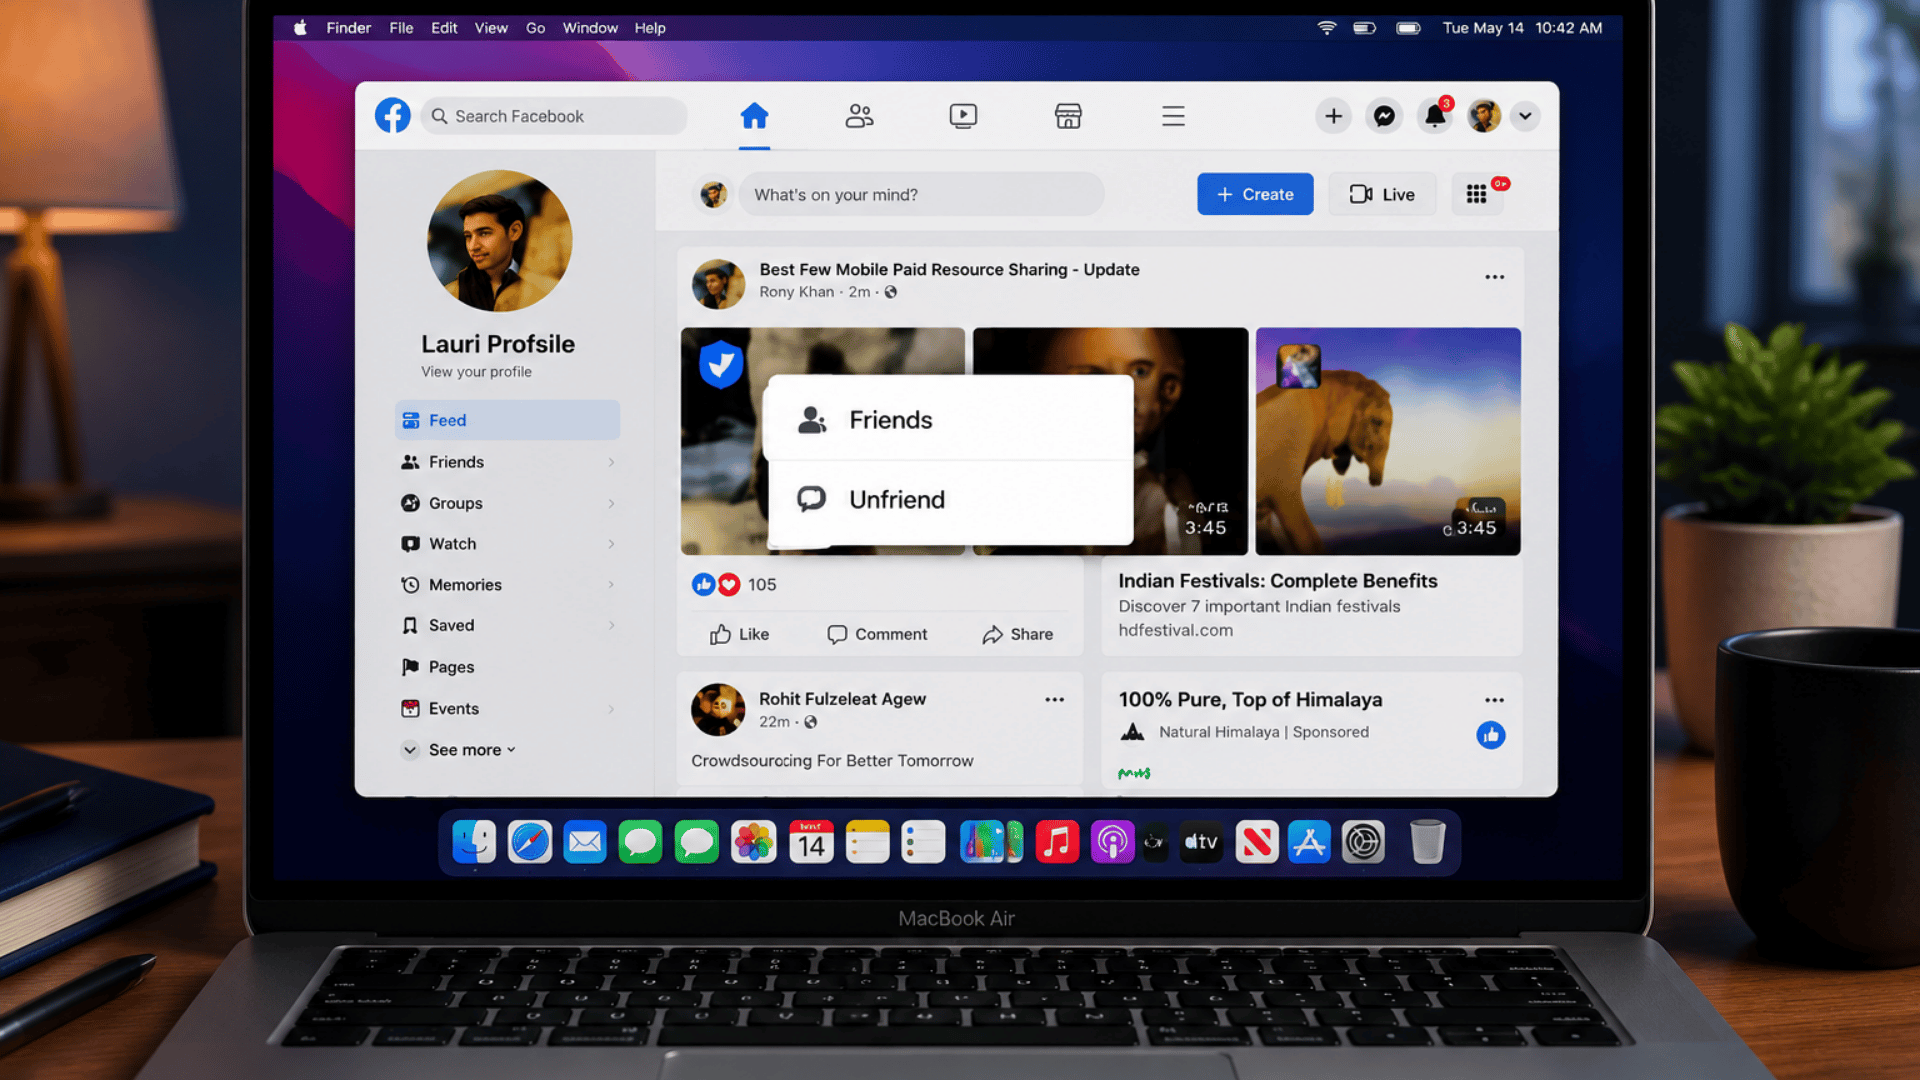Image resolution: width=1920 pixels, height=1080 pixels.
Task: Click the Live video button
Action: 1382,194
